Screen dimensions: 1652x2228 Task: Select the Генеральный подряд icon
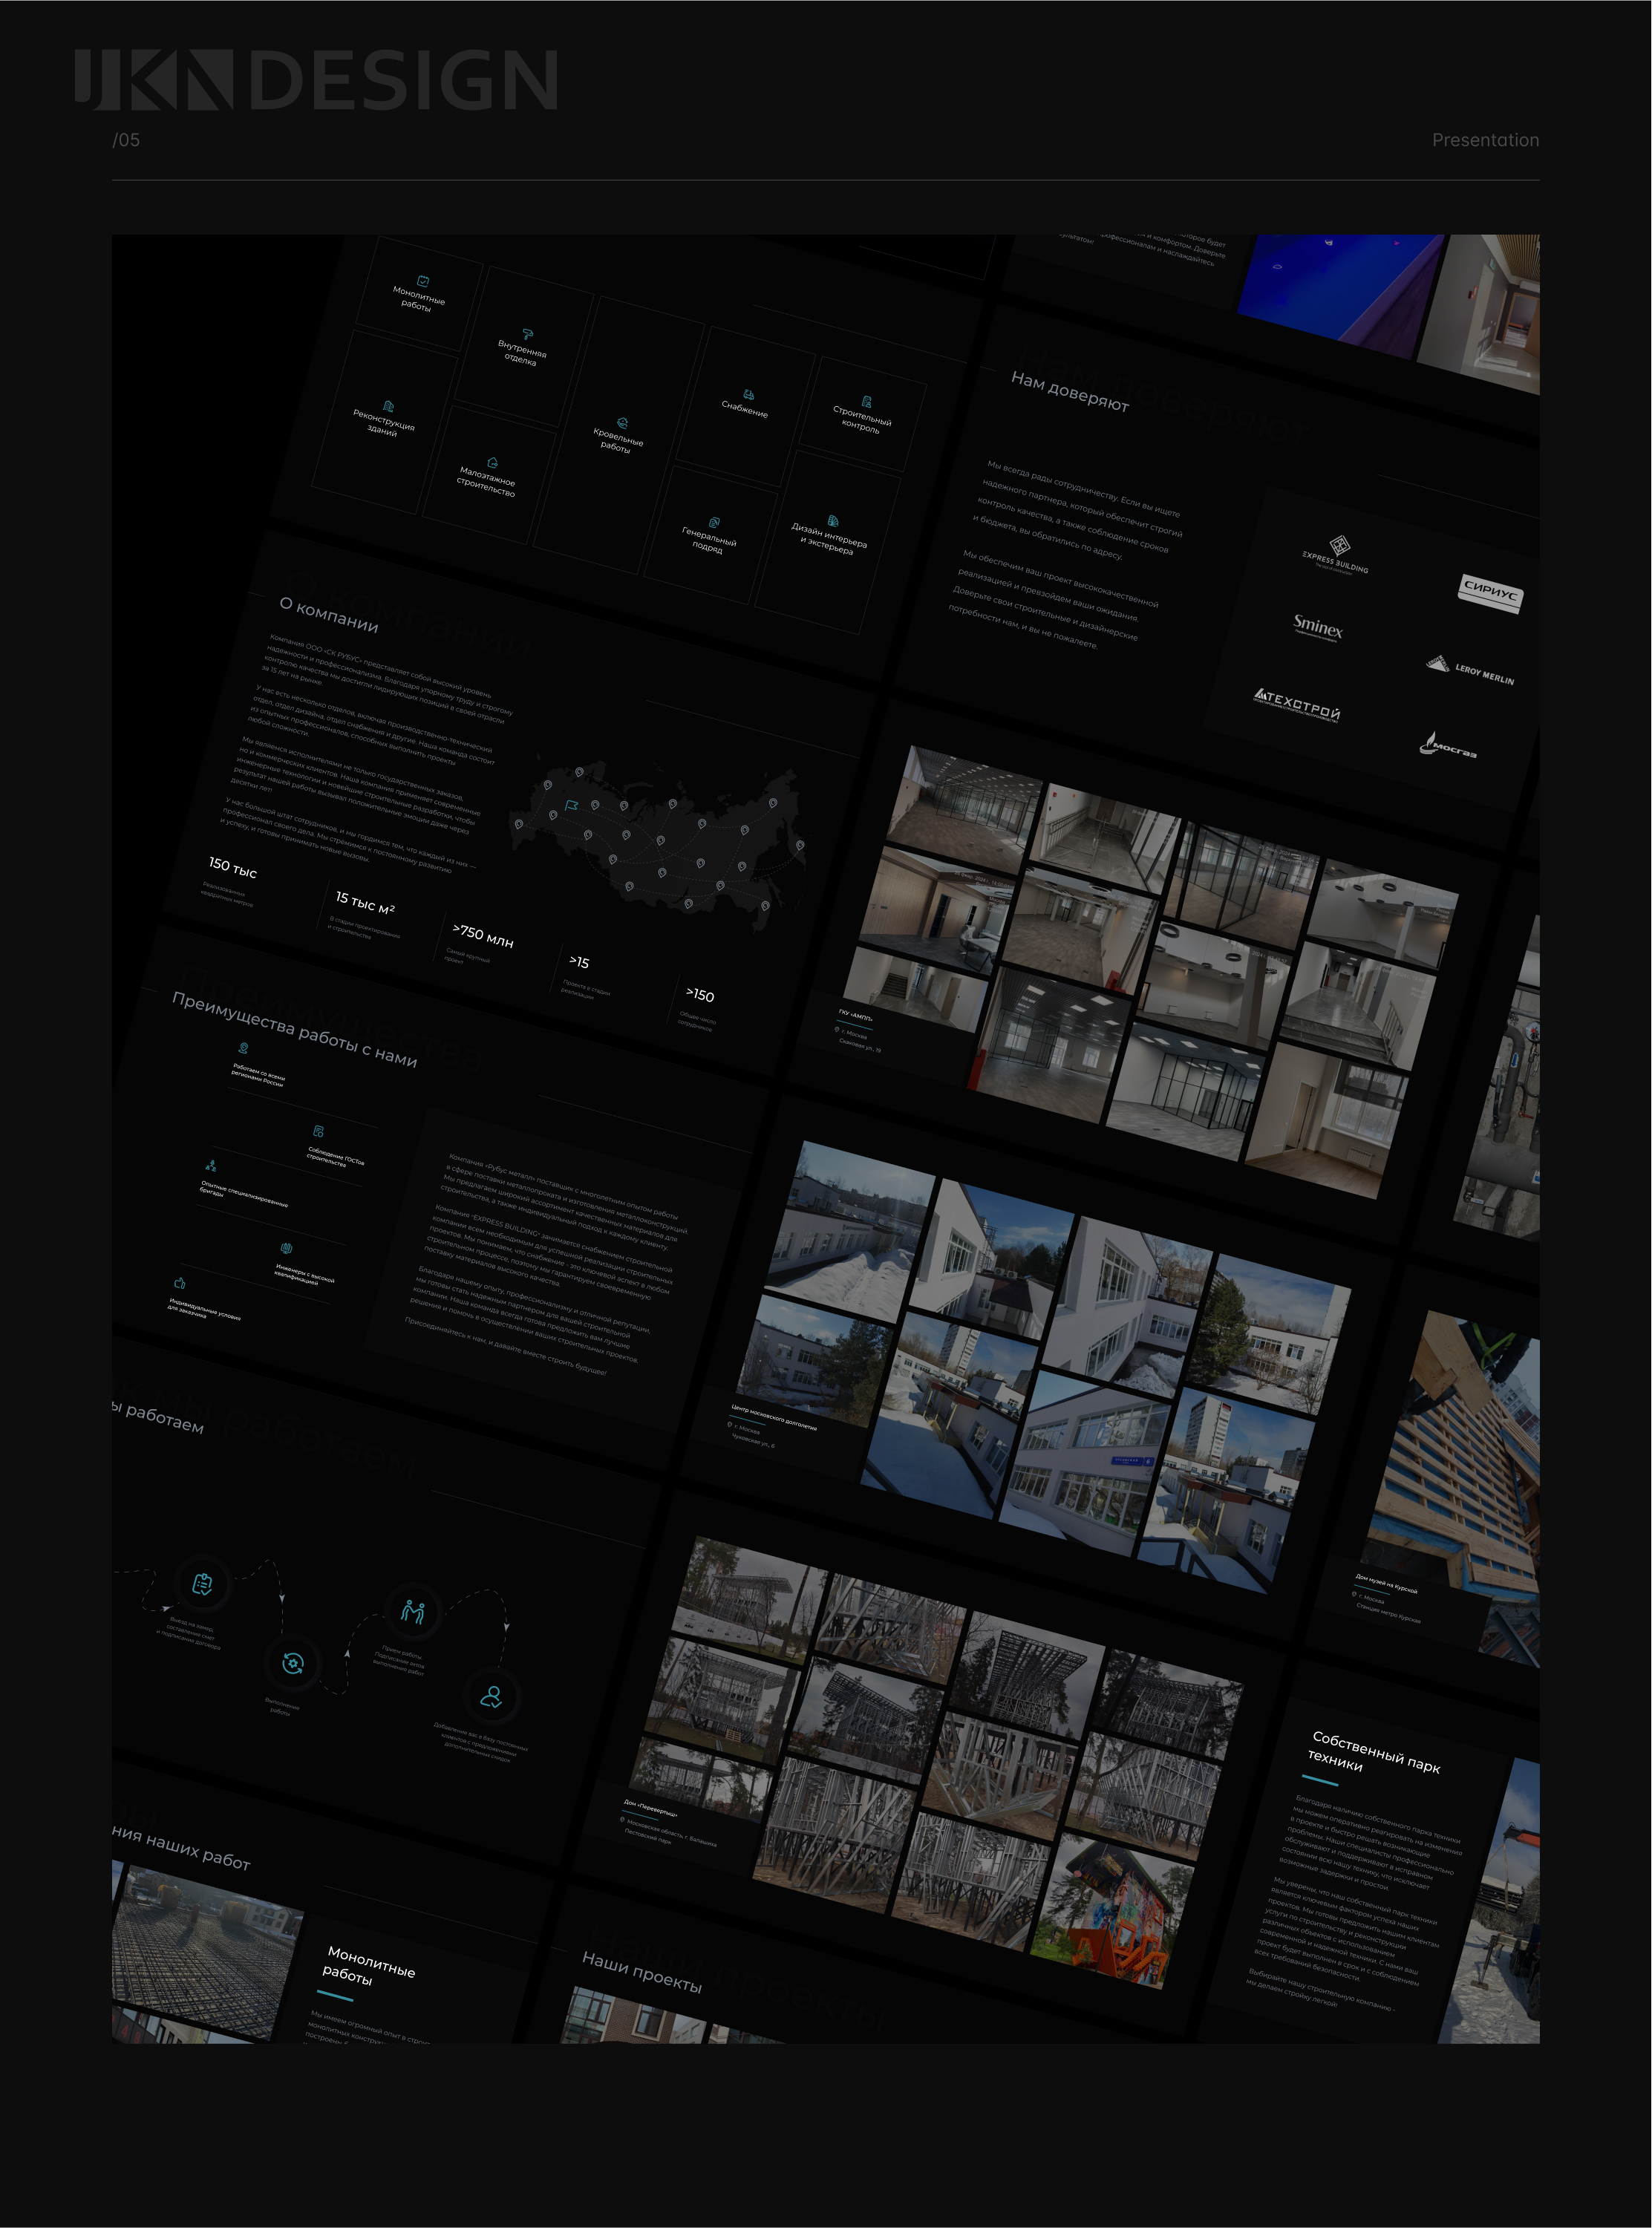[714, 522]
